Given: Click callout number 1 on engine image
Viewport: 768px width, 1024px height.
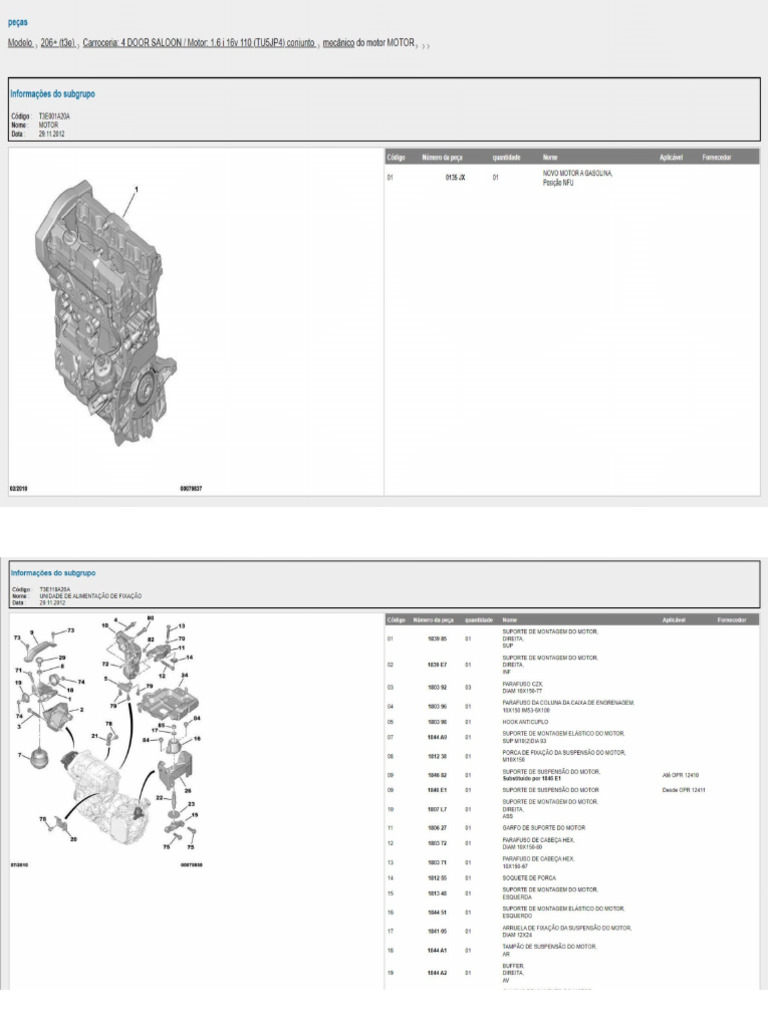Looking at the screenshot, I should click(x=136, y=189).
